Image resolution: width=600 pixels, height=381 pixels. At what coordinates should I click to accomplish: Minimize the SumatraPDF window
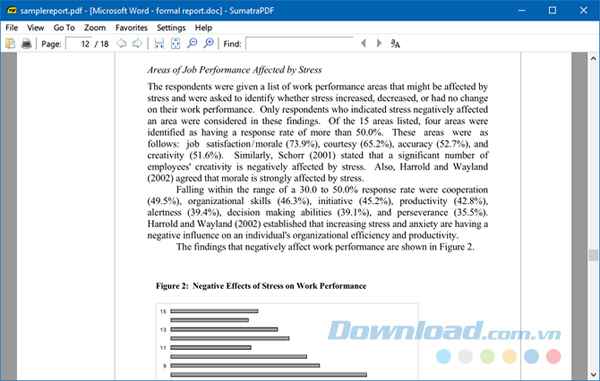coord(522,10)
